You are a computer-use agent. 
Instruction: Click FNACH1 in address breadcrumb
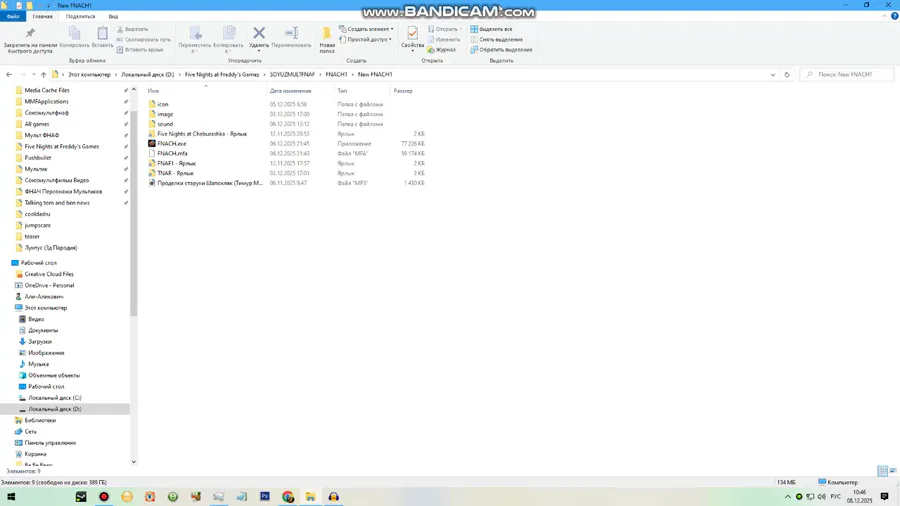(336, 75)
